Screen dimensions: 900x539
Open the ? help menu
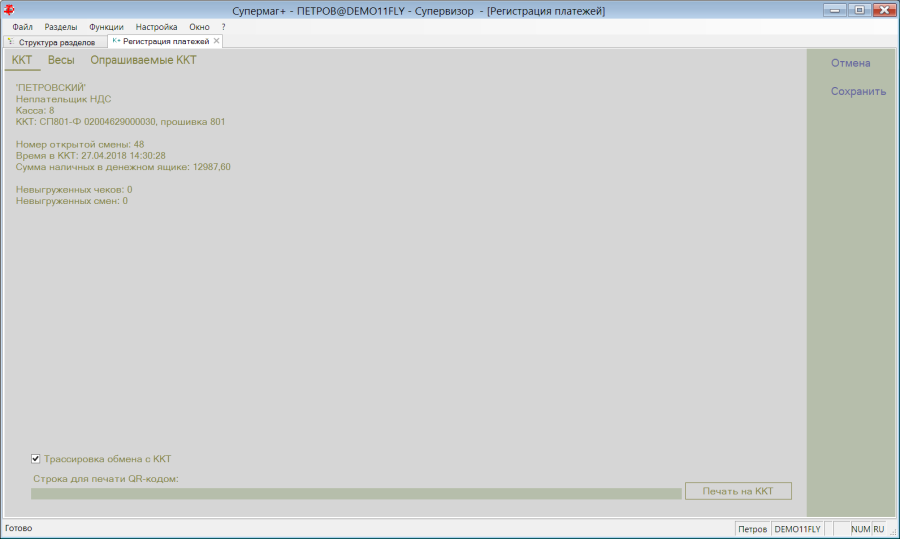223,27
